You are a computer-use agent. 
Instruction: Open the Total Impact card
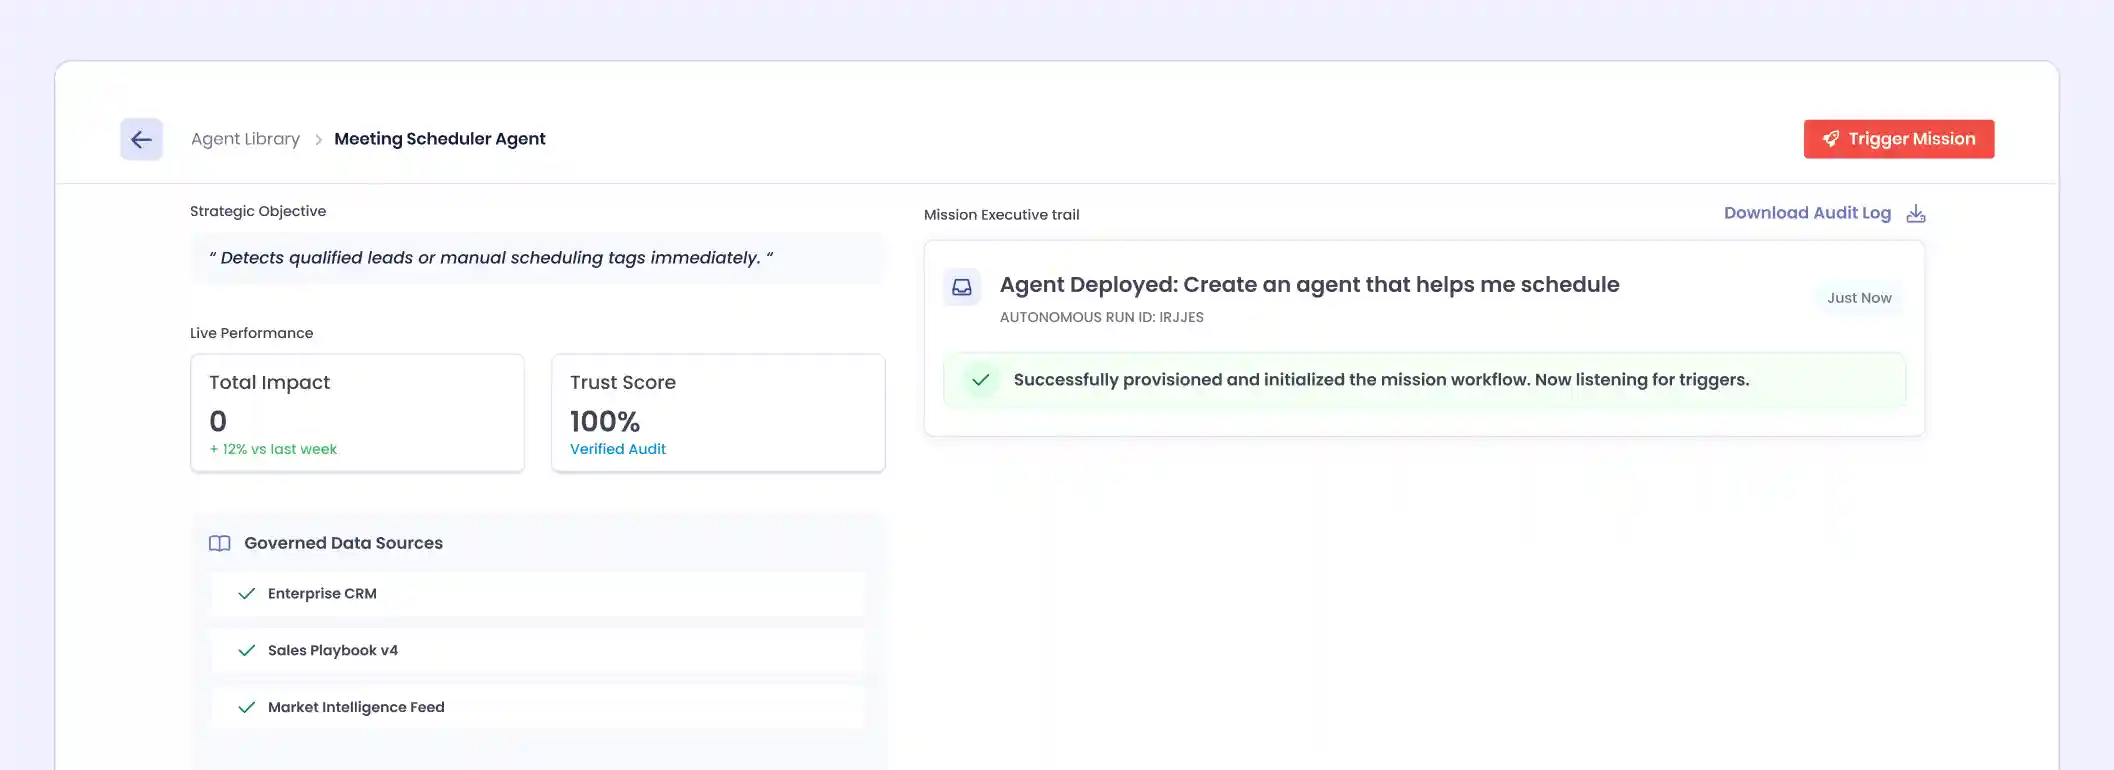click(357, 413)
